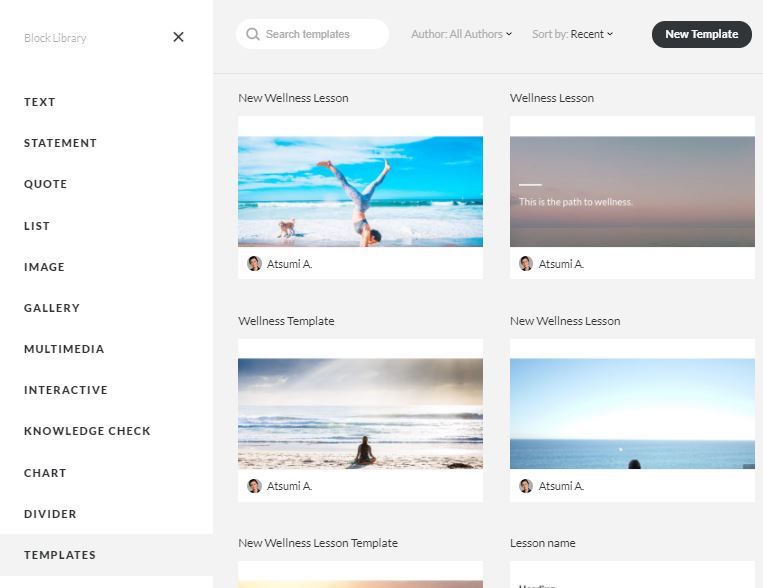Click first 'New Wellness Lesson' title
This screenshot has height=588, width=763.
click(293, 98)
